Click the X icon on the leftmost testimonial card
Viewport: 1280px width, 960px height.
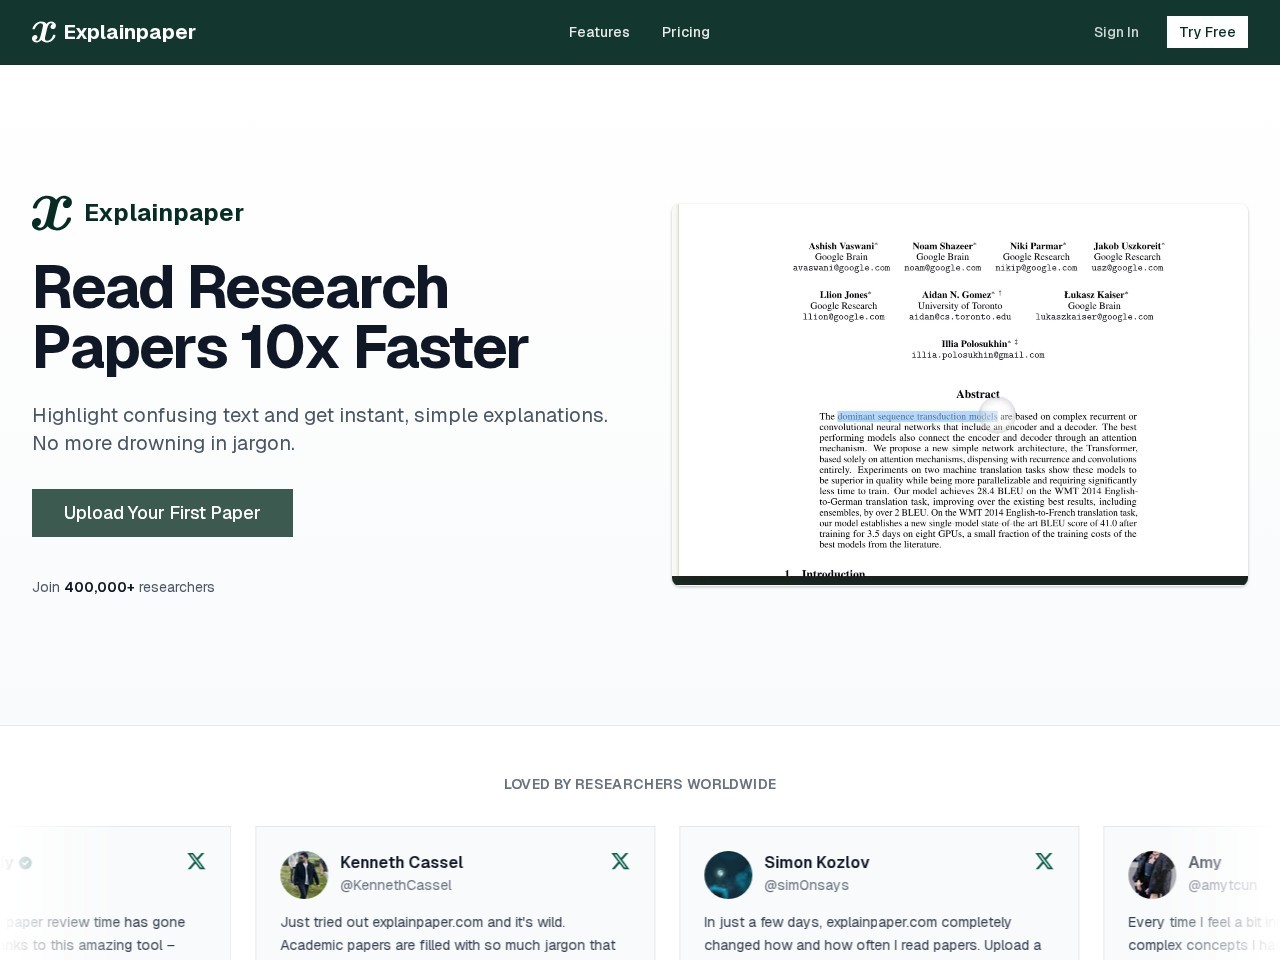tap(196, 861)
